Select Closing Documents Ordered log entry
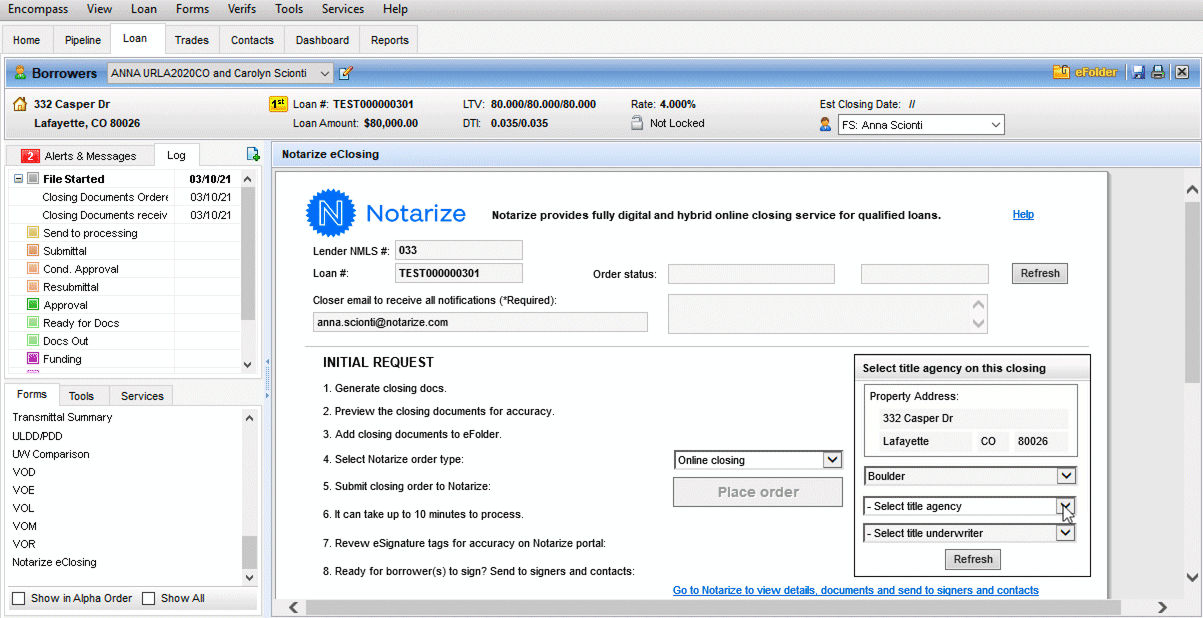 coord(104,197)
